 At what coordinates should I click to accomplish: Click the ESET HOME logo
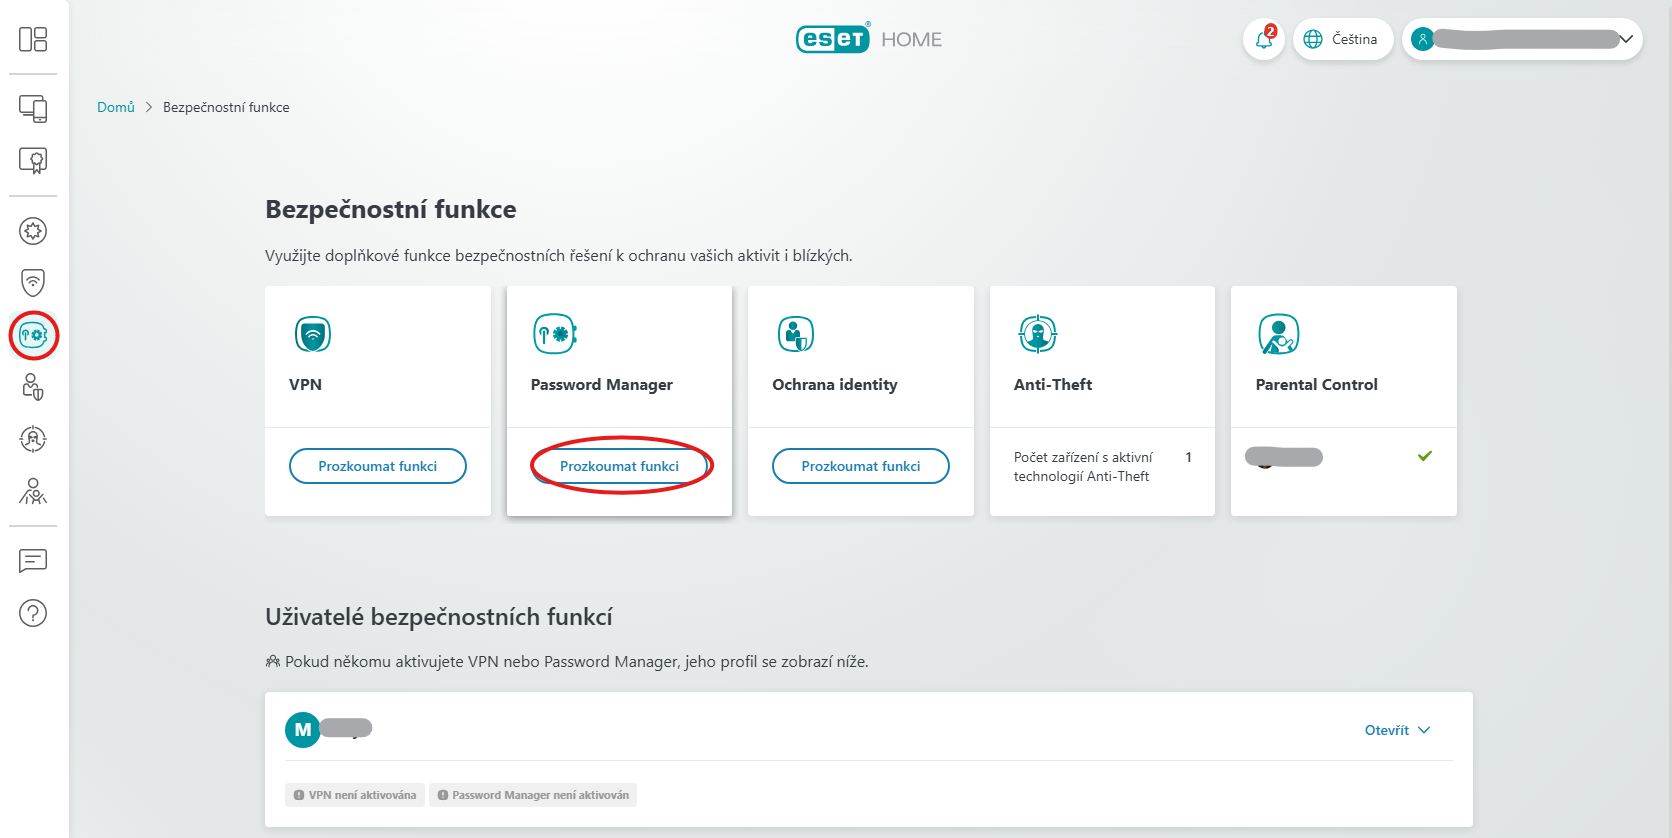coord(869,39)
